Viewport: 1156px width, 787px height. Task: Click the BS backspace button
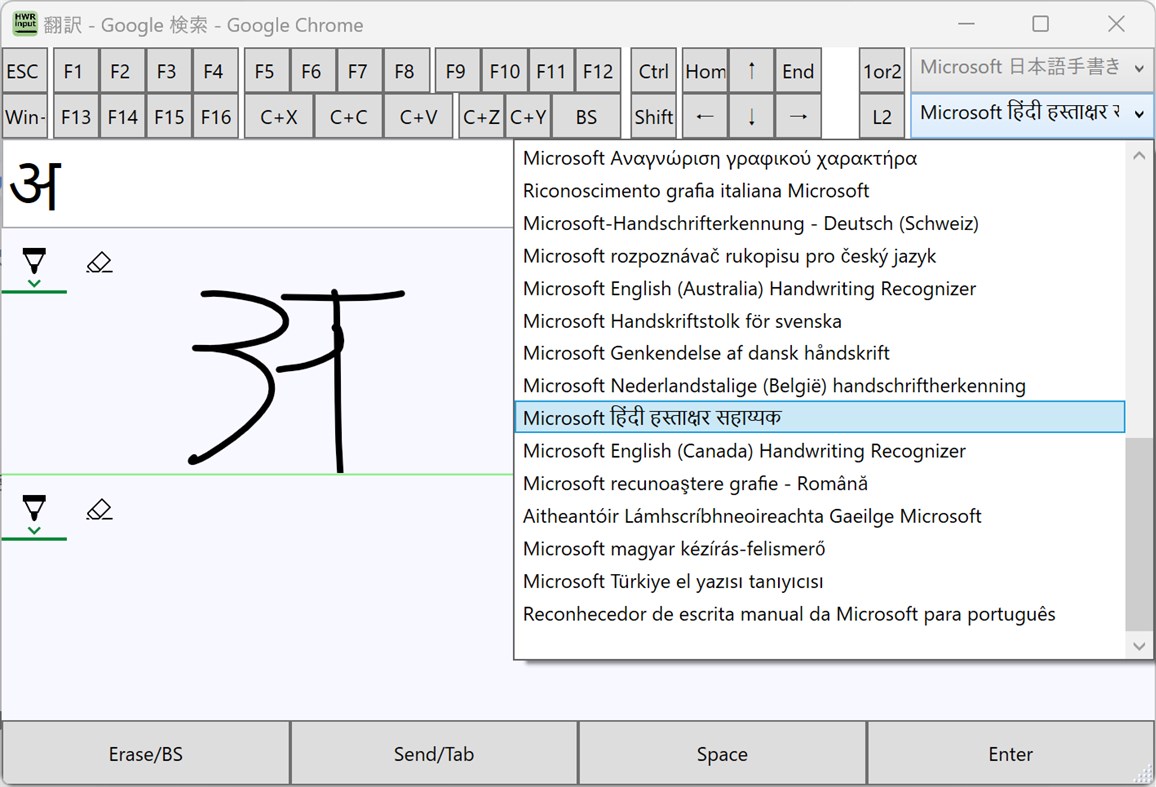point(586,117)
